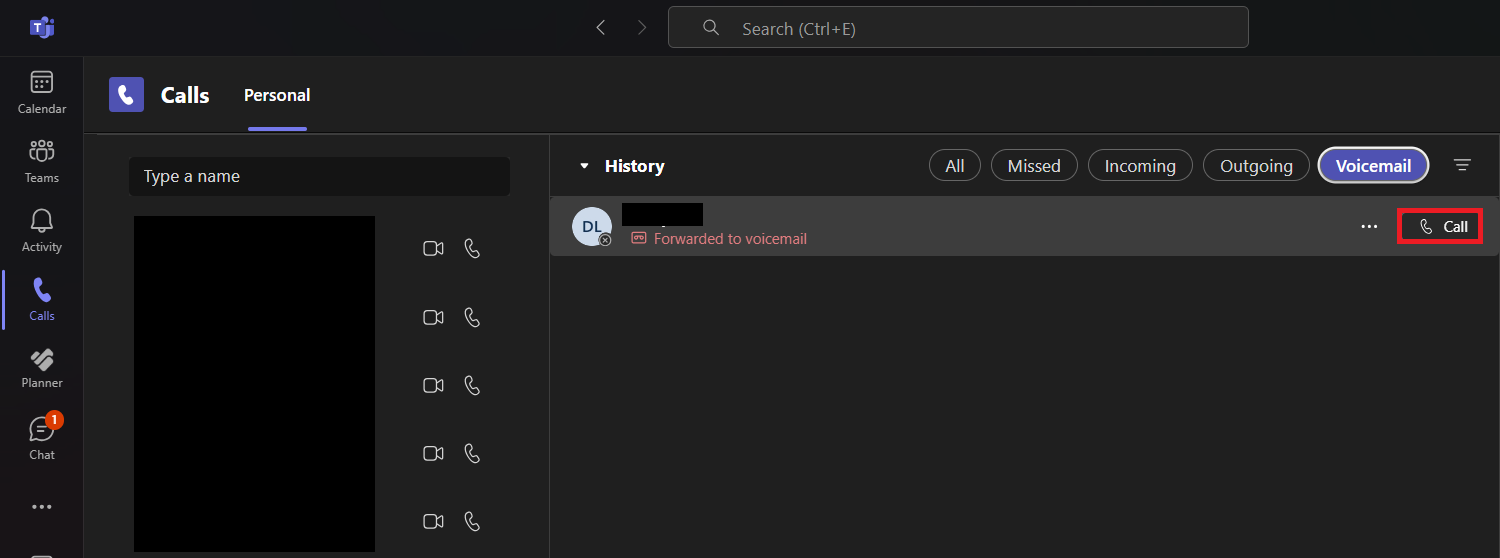Screen dimensions: 1500x558
Task: Open Chat with one unread notification
Action: [x=42, y=438]
